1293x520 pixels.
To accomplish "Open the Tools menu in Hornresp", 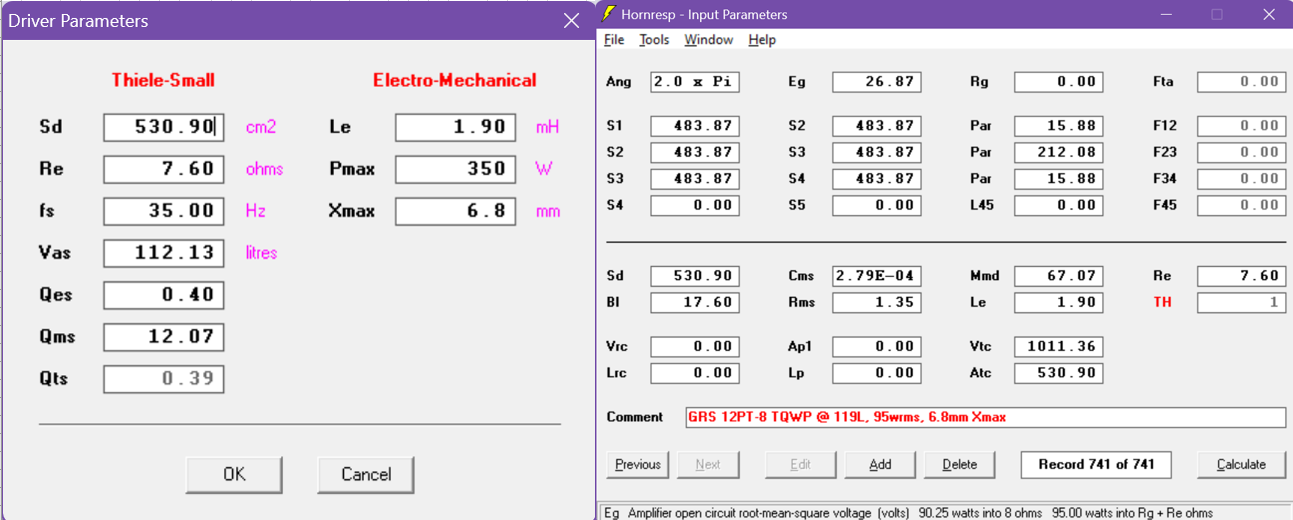I will (x=654, y=40).
